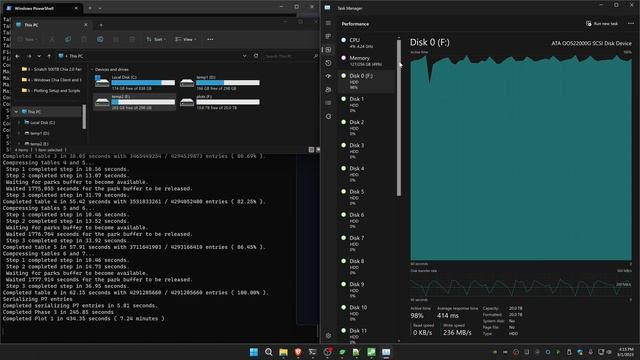This screenshot has width=640, height=360.
Task: Add a new File Explorer tab
Action: (x=101, y=25)
